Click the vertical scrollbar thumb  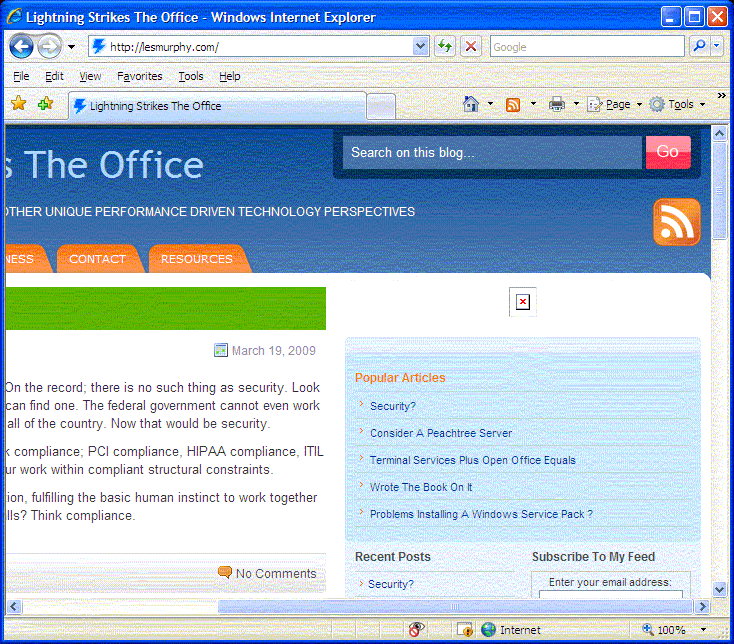[x=719, y=191]
